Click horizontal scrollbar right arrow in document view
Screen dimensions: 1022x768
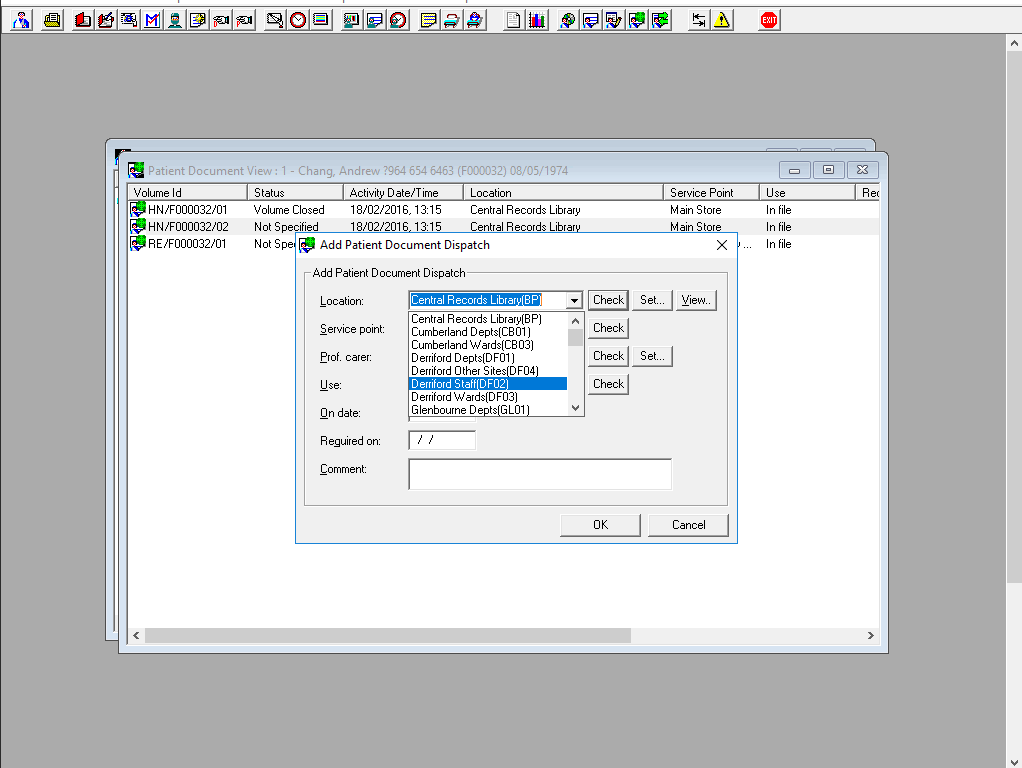click(x=870, y=635)
